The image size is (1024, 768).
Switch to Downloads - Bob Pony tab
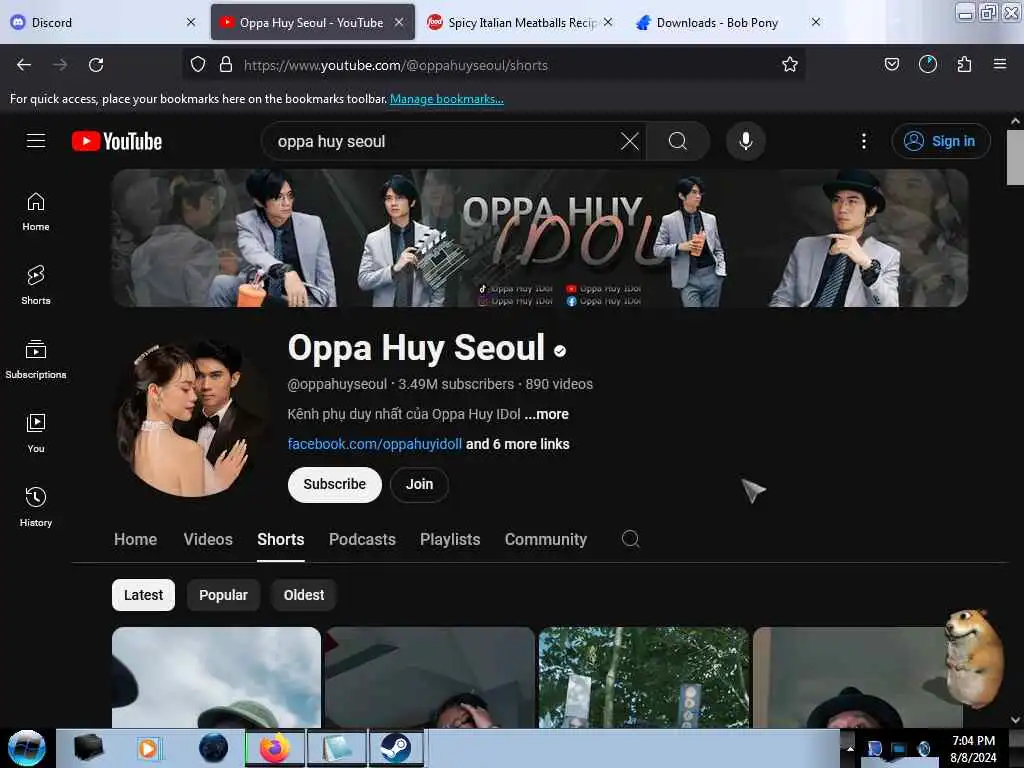point(716,23)
